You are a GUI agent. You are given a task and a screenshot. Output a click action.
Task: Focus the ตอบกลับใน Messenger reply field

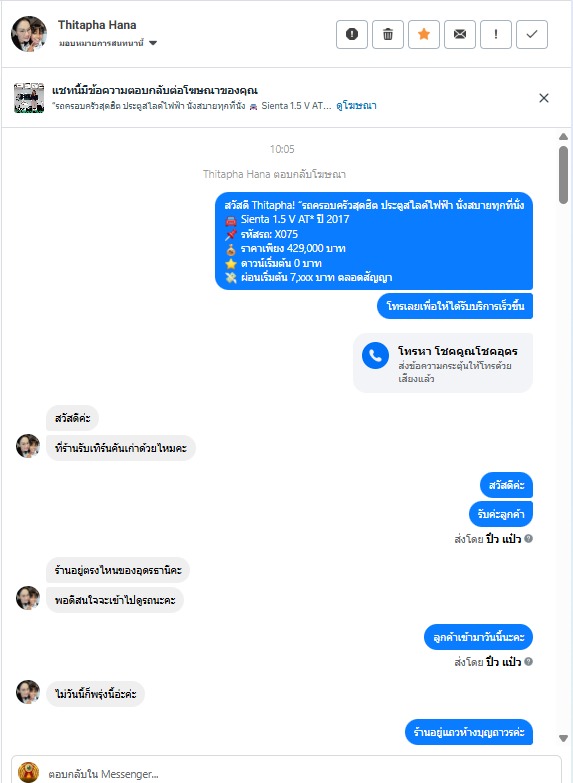pyautogui.click(x=286, y=770)
